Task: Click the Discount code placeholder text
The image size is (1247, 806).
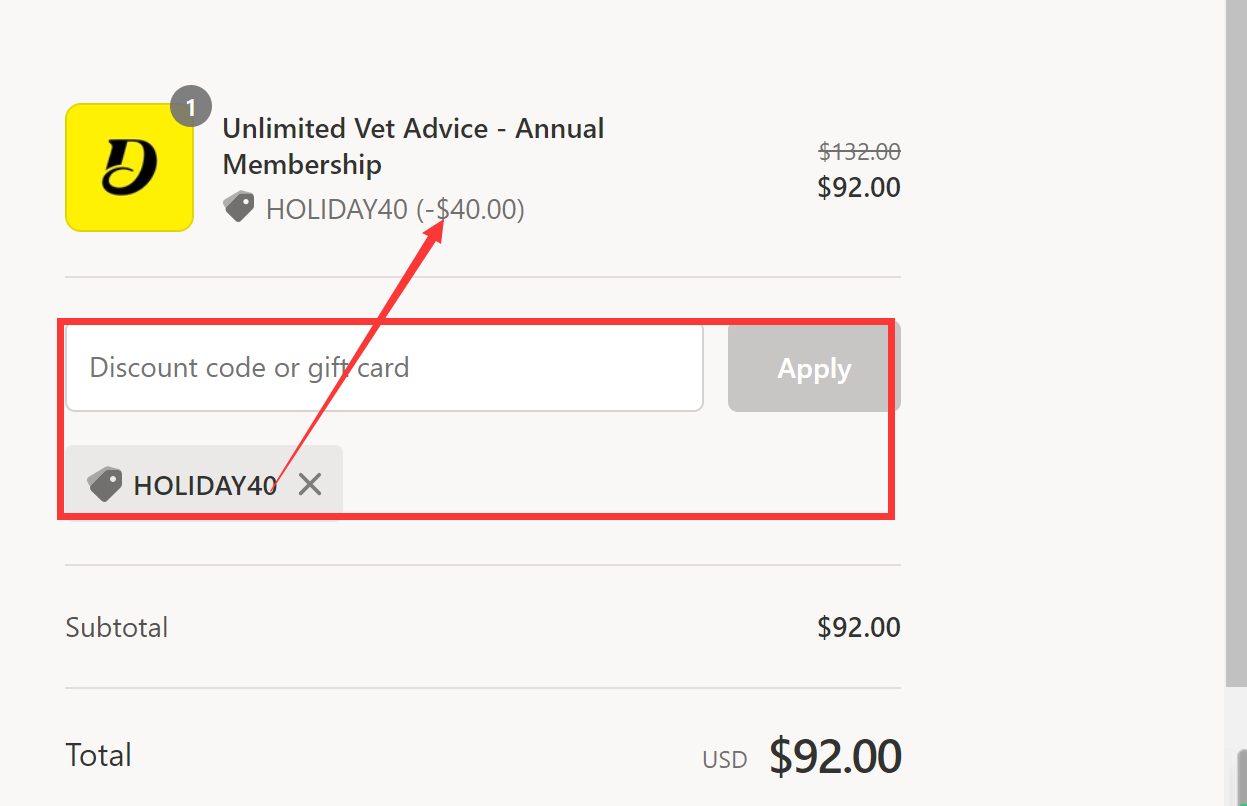Action: click(249, 367)
